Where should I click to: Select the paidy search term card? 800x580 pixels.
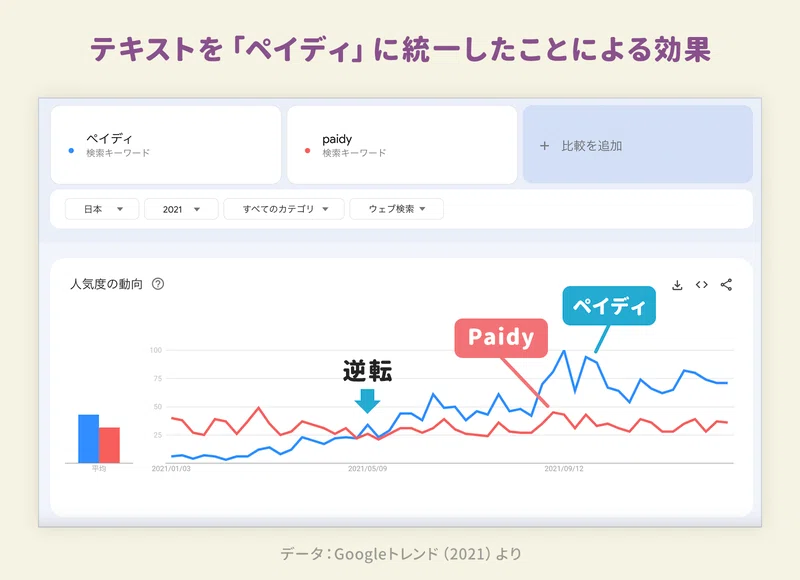401,145
